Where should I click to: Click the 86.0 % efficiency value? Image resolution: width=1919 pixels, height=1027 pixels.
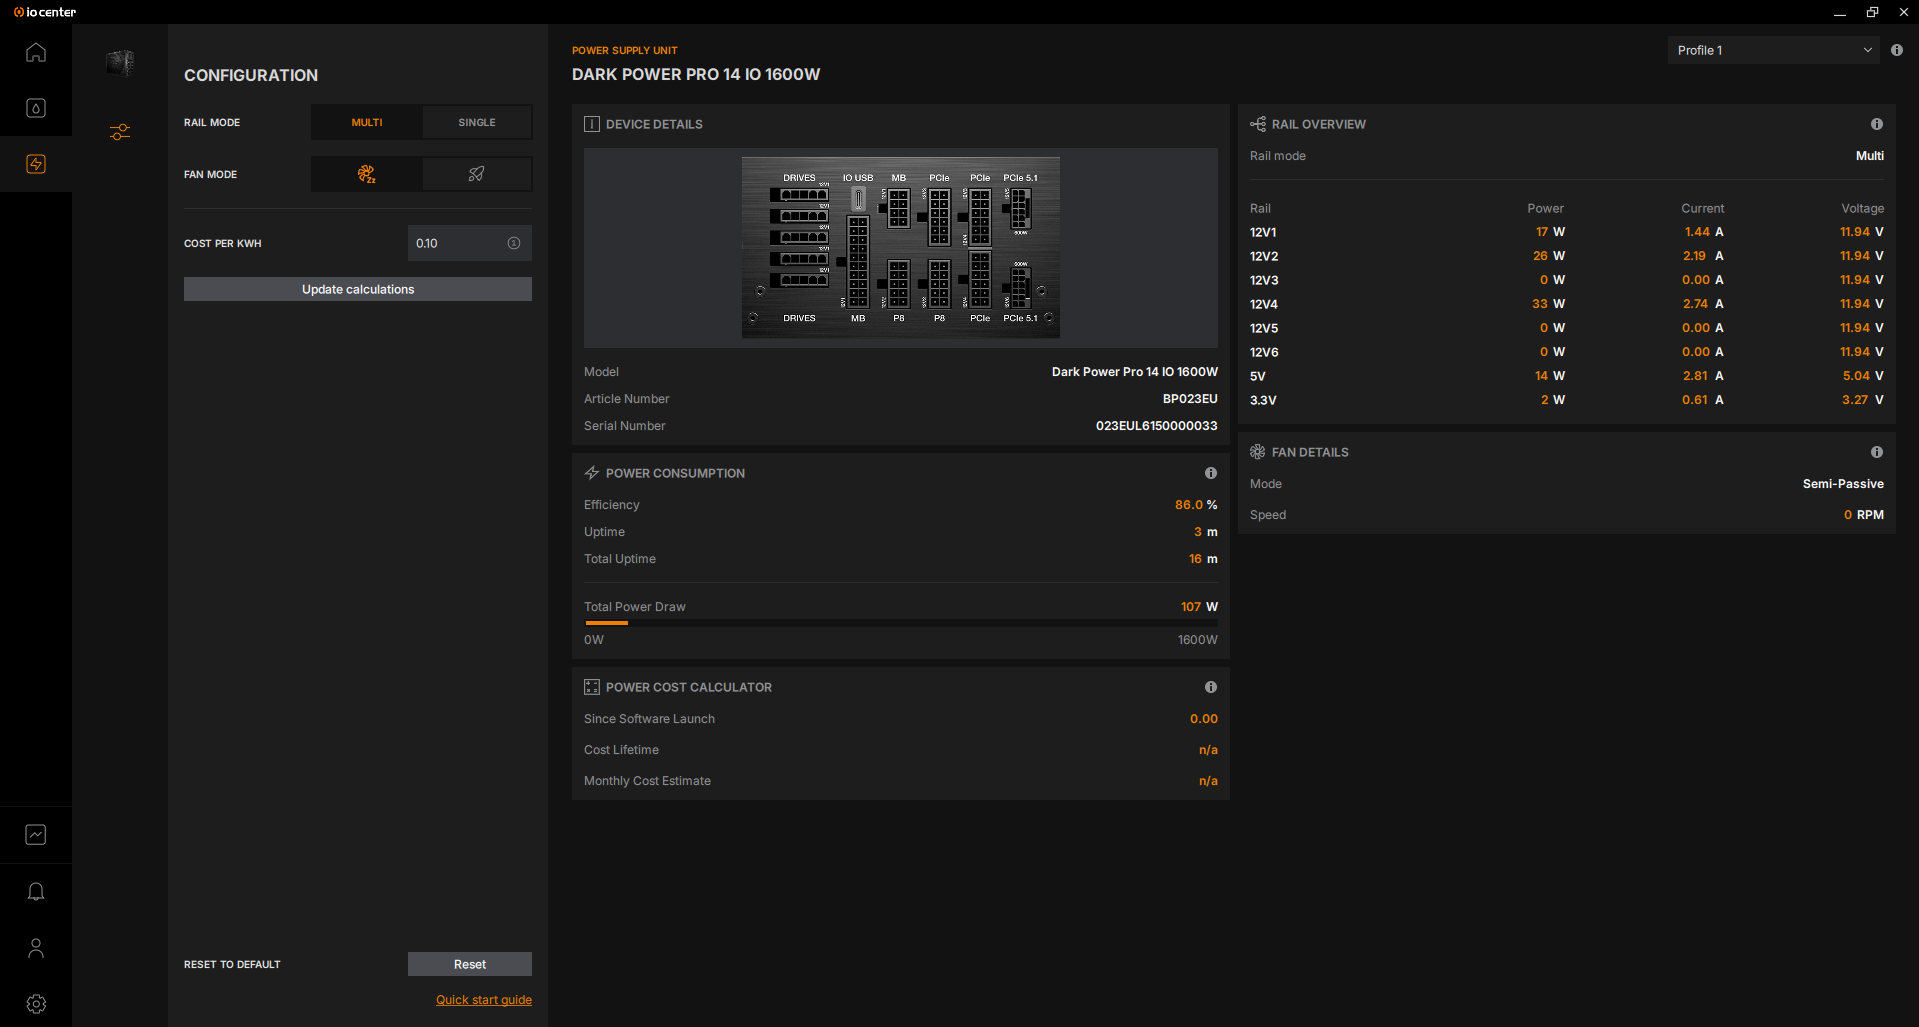coord(1196,505)
